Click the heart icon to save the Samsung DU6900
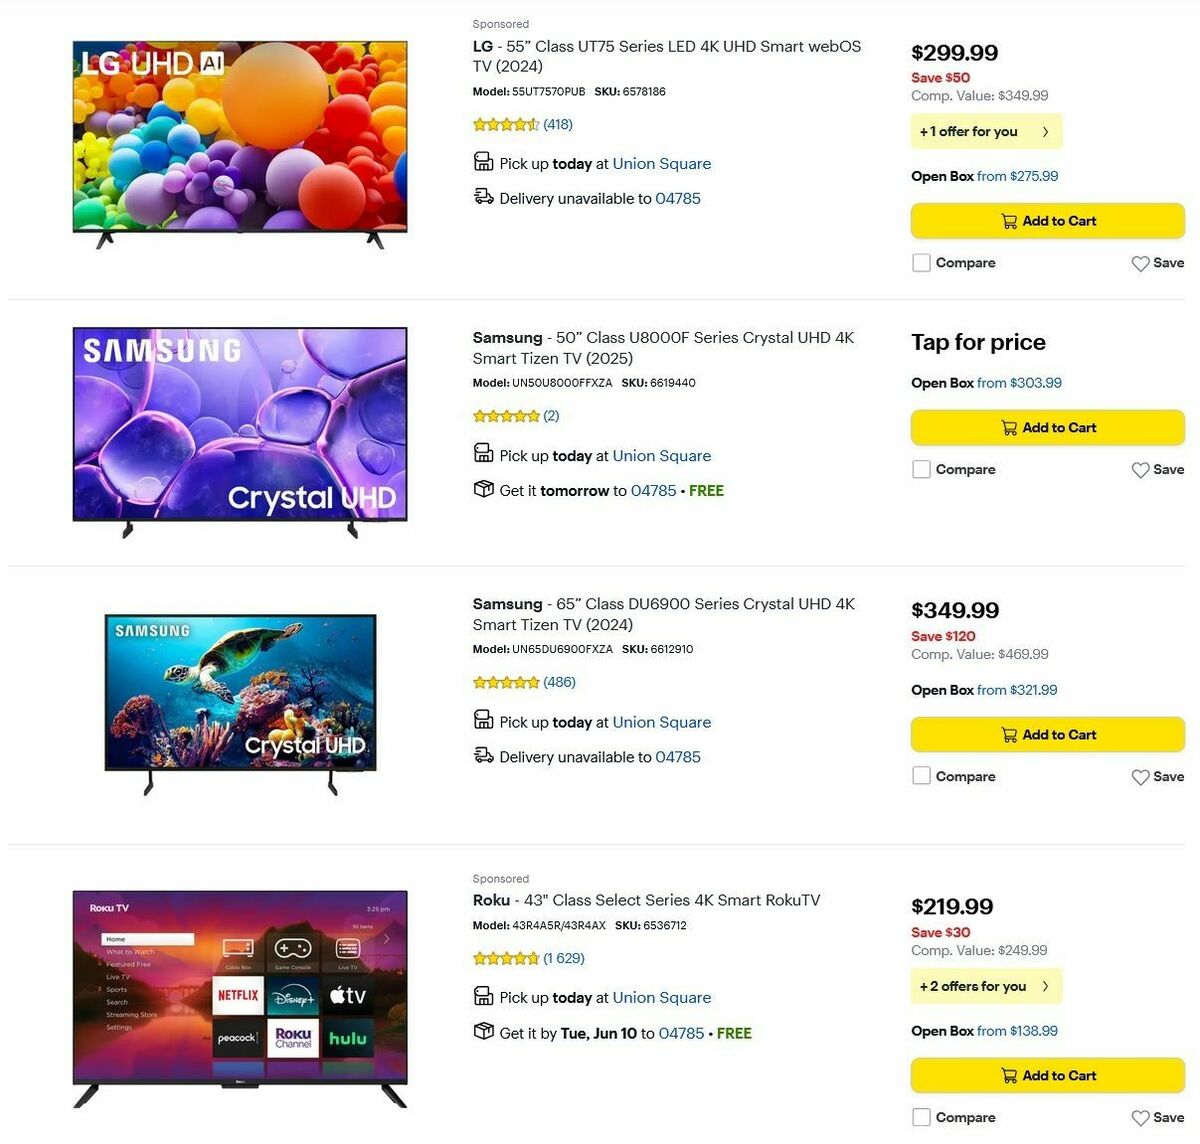The width and height of the screenshot is (1200, 1144). point(1140,776)
